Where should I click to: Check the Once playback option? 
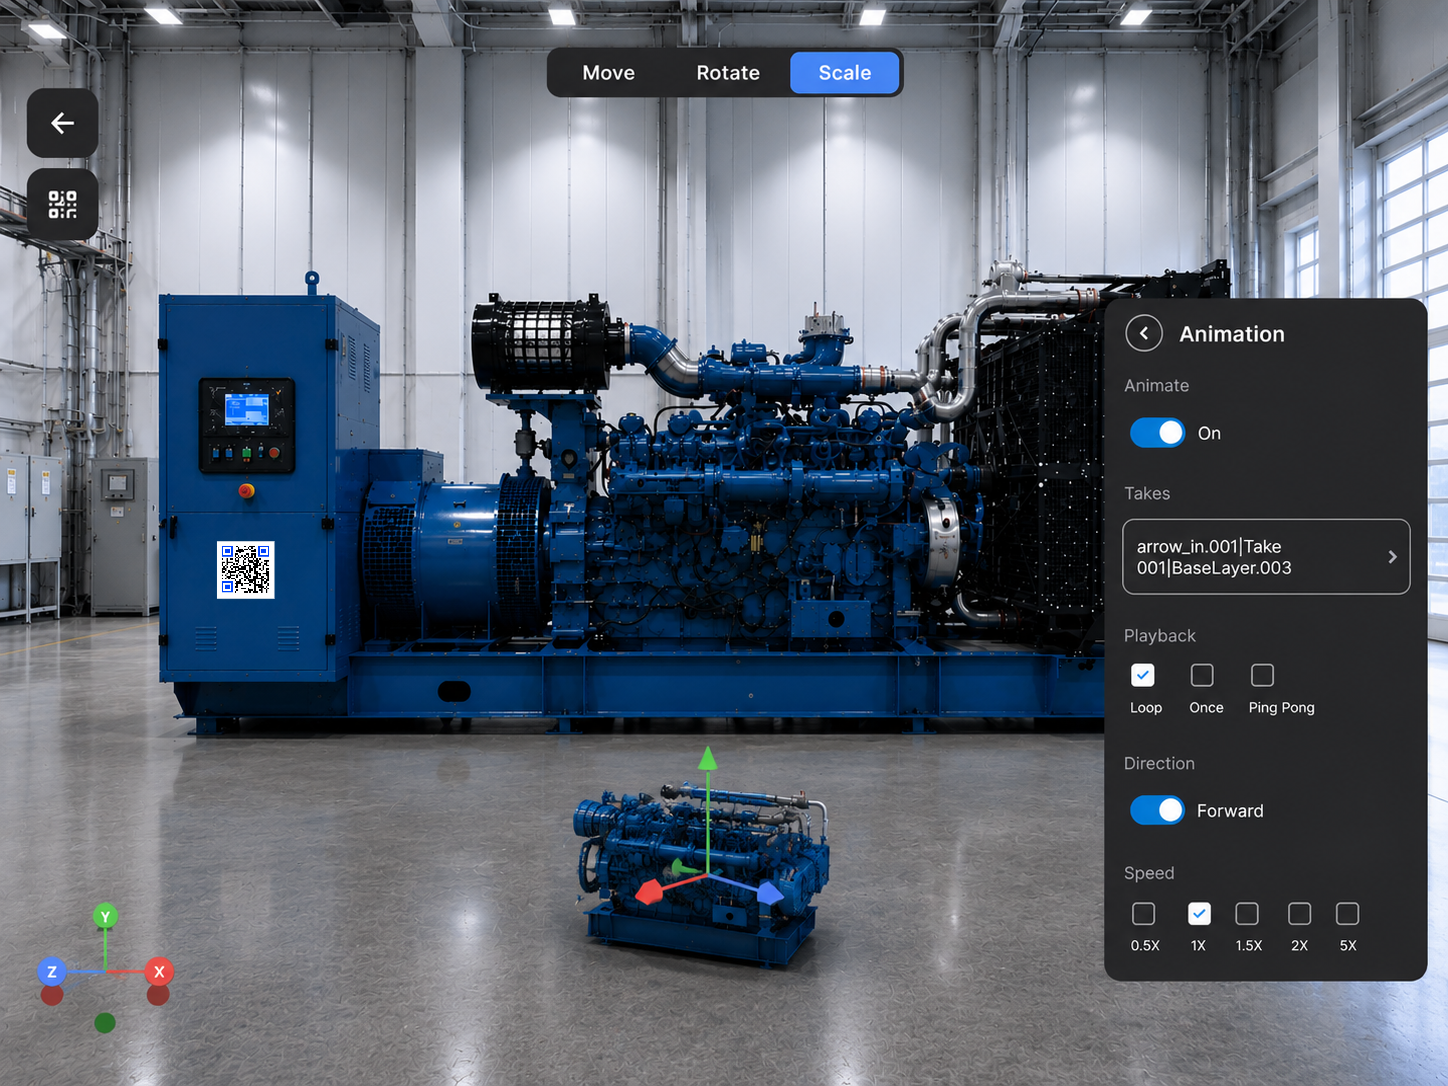click(x=1203, y=676)
